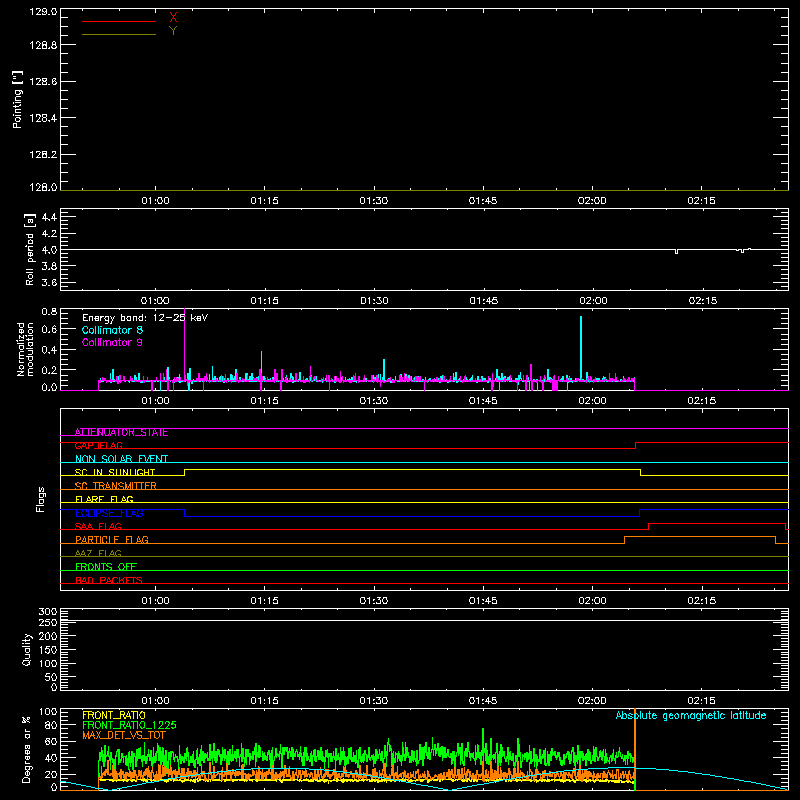Click the '50' tick on Quality axis
Viewport: 800px width, 800px height.
coord(51,677)
